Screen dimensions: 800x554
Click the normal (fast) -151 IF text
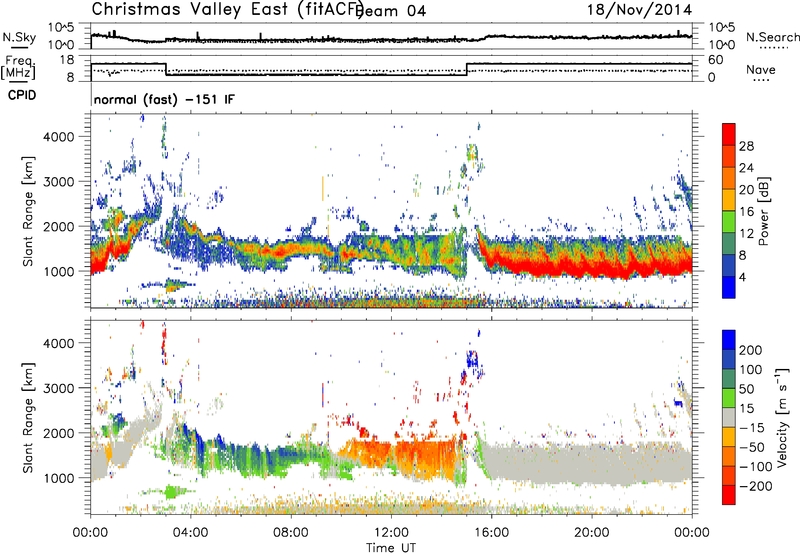click(x=164, y=100)
